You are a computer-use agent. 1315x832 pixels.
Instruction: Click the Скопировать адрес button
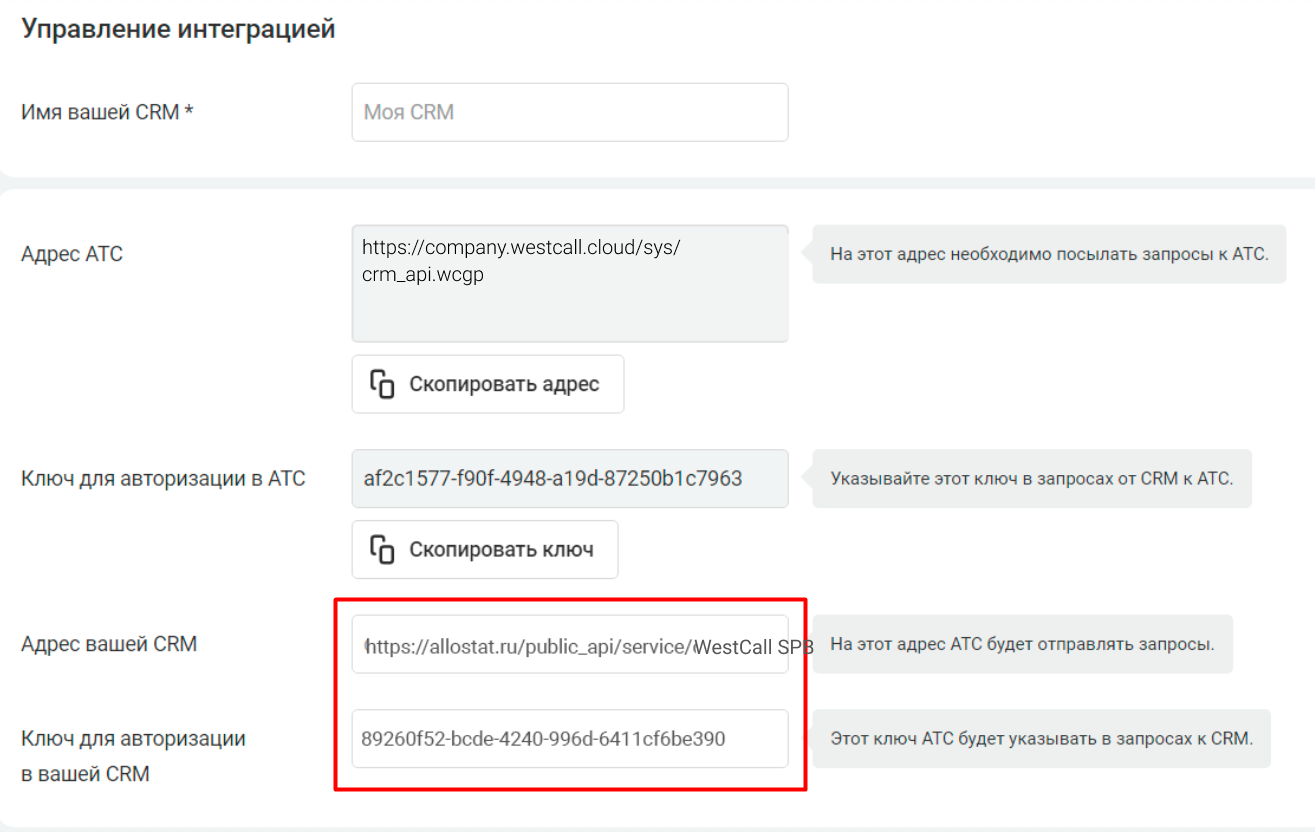(488, 384)
